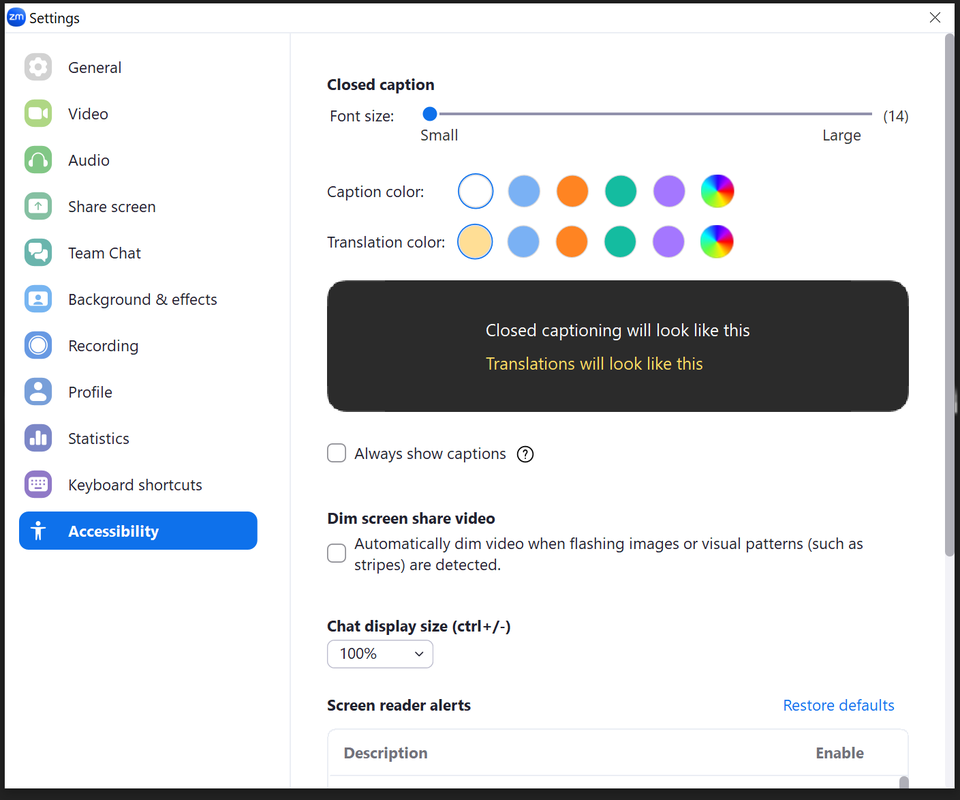Select the Video camera icon
The height and width of the screenshot is (800, 960).
[38, 114]
